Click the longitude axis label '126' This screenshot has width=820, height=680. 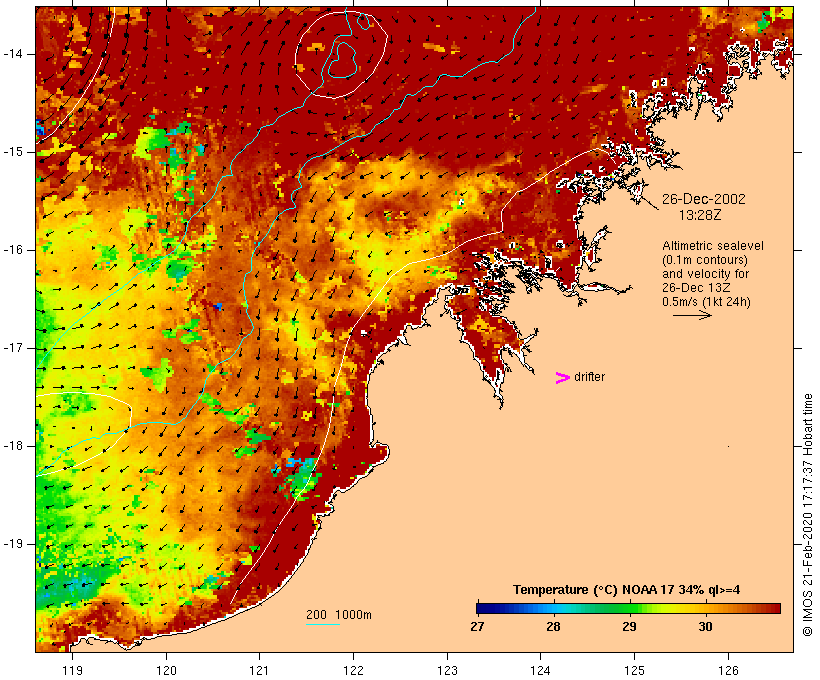tap(728, 670)
